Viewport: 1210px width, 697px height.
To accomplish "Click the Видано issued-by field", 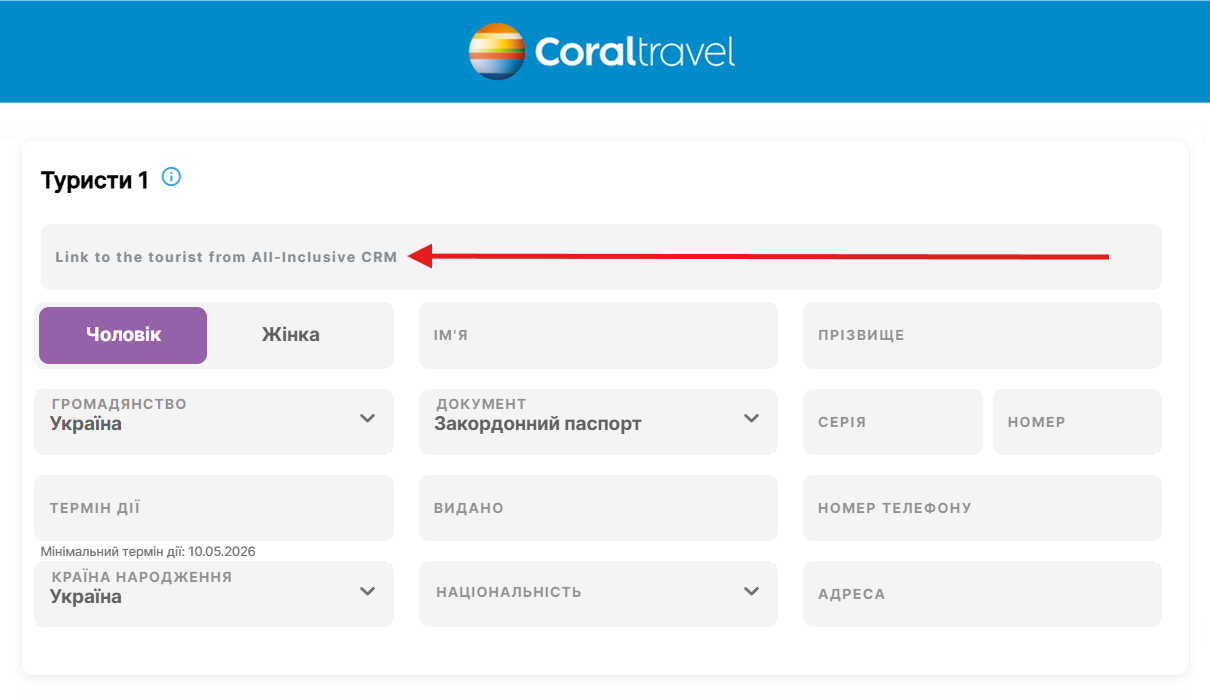I will (597, 508).
